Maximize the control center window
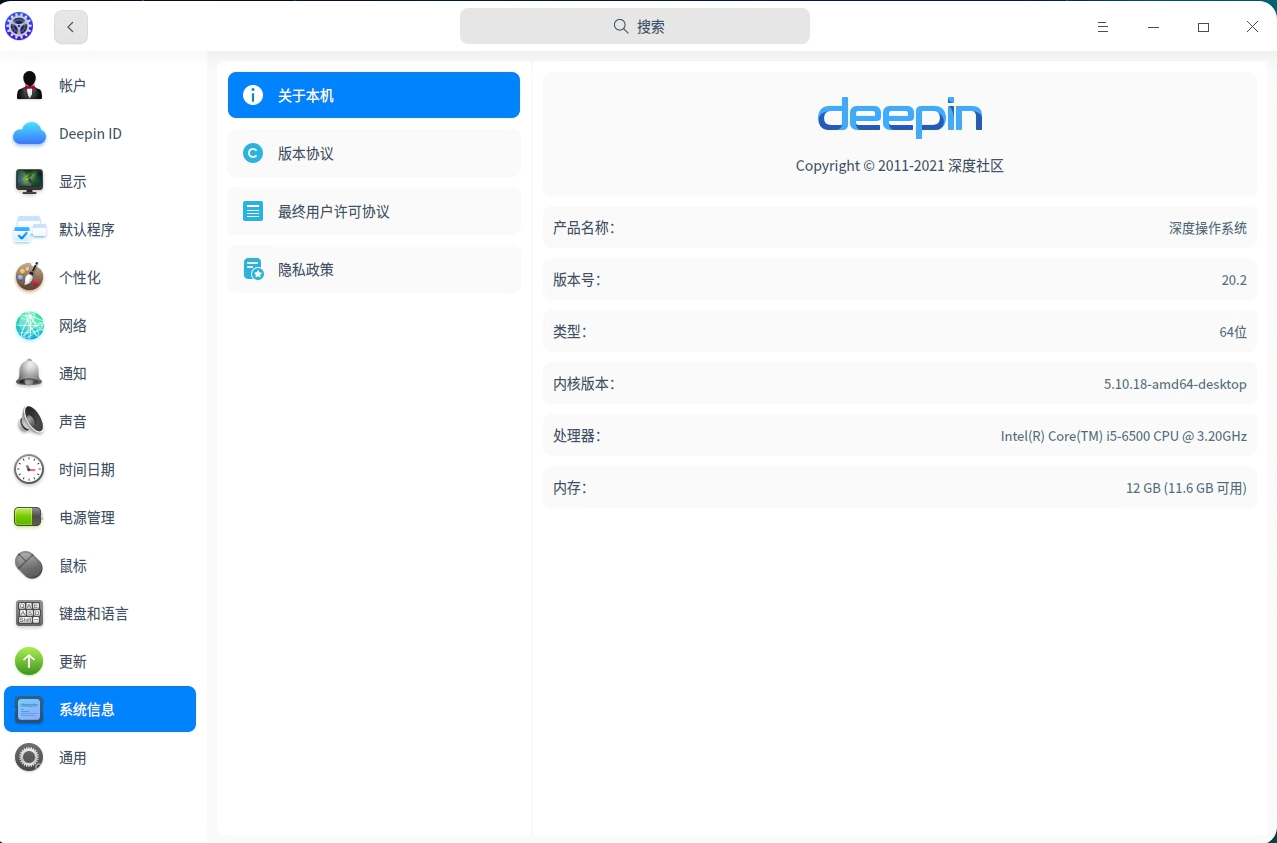1277x843 pixels. pyautogui.click(x=1204, y=27)
